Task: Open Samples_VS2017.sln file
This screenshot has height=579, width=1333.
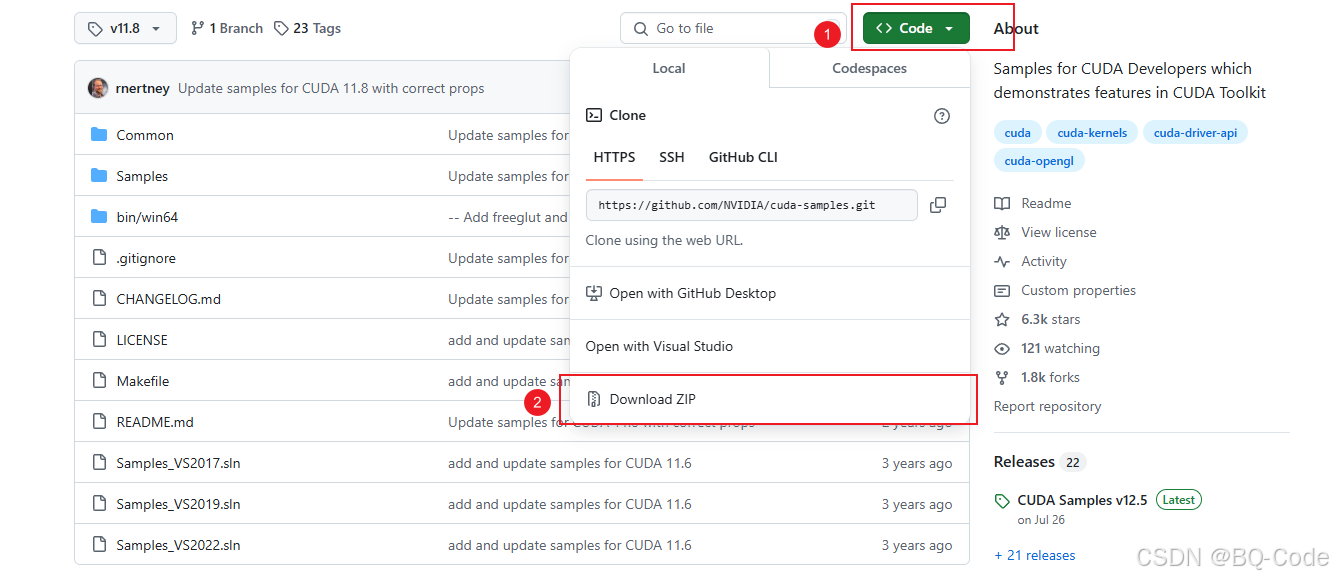Action: (178, 463)
